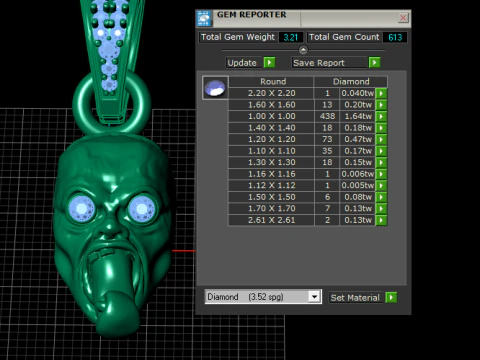480x360 pixels.
Task: Click the weight cell 0.08tw
Action: [358, 197]
